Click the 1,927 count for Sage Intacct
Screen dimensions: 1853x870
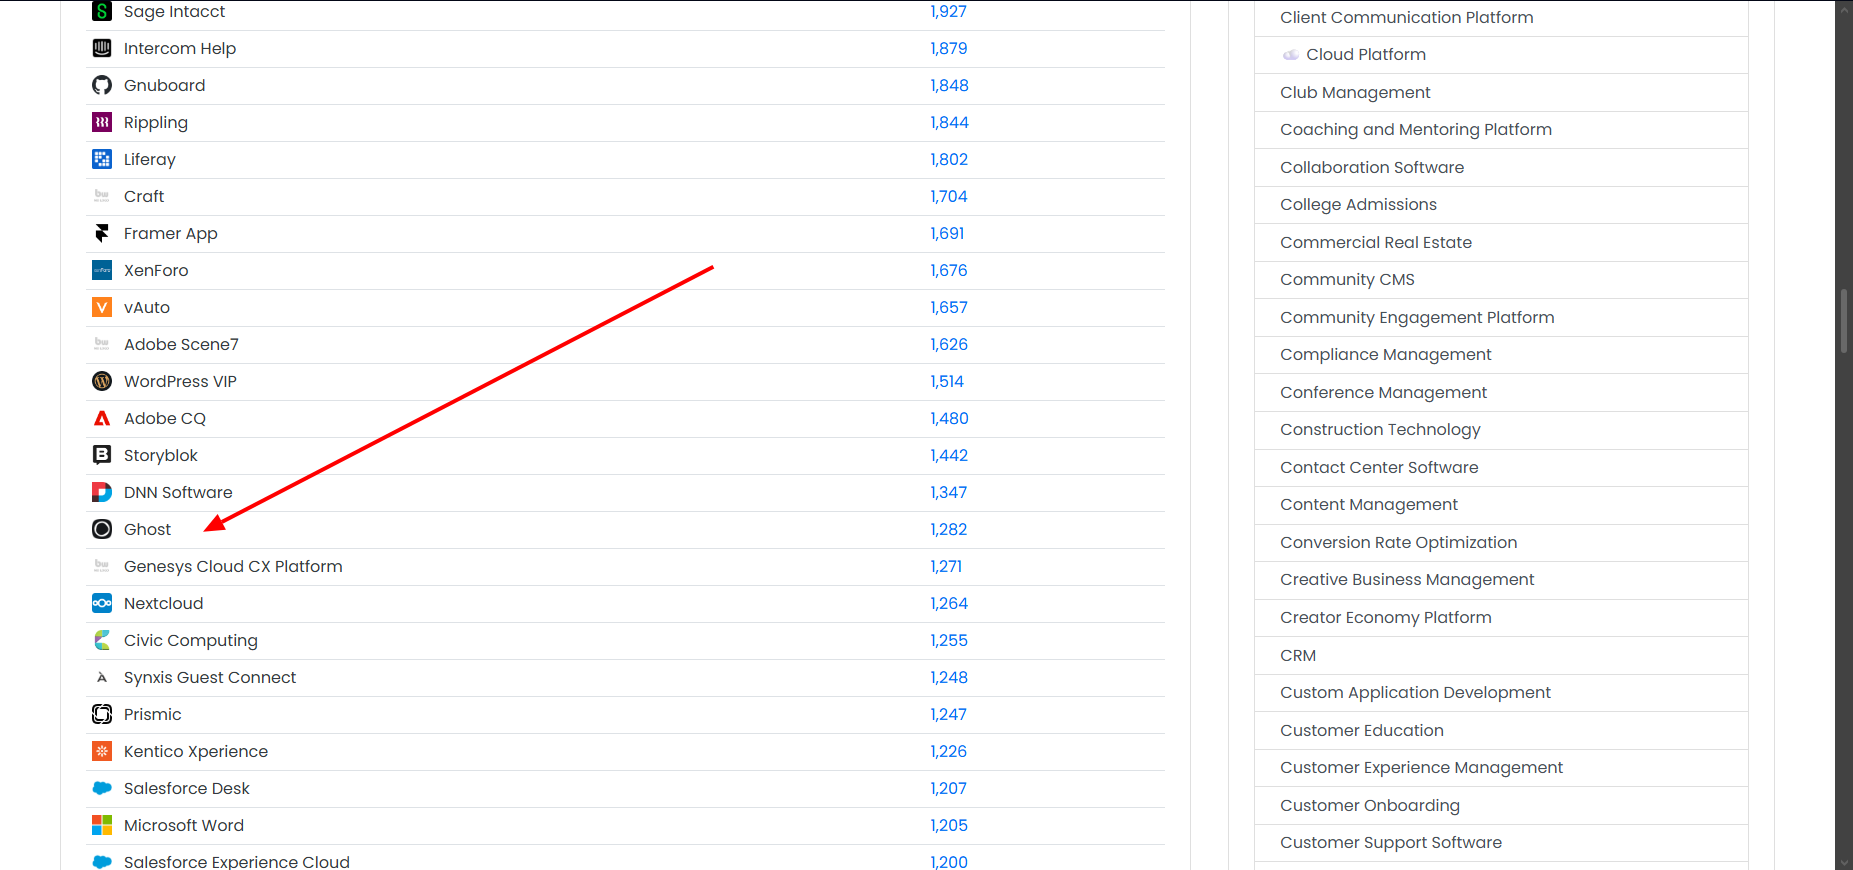pyautogui.click(x=948, y=11)
